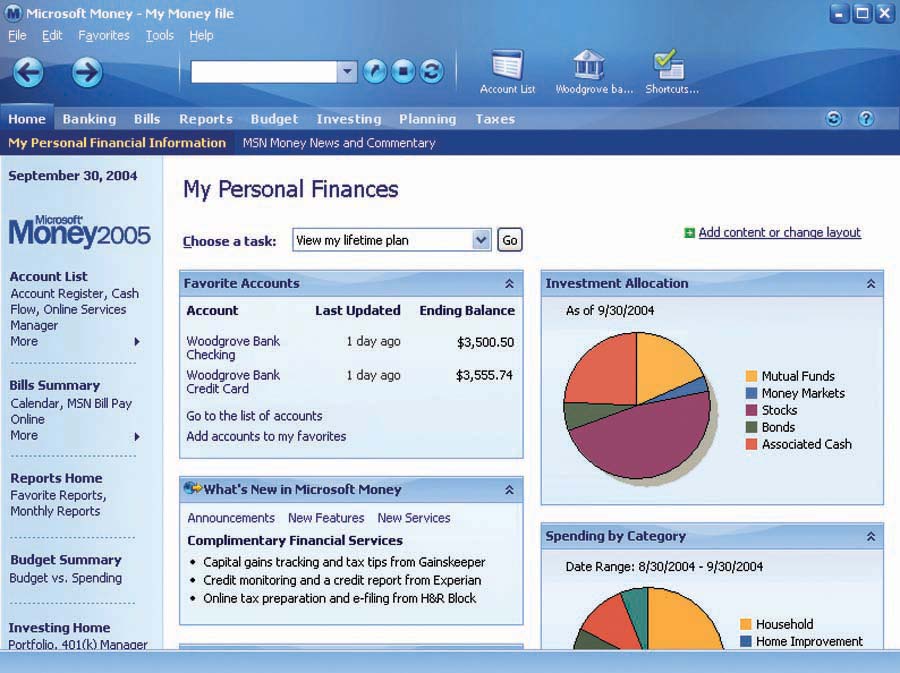
Task: Click the Back arrow navigation button
Action: click(x=28, y=72)
